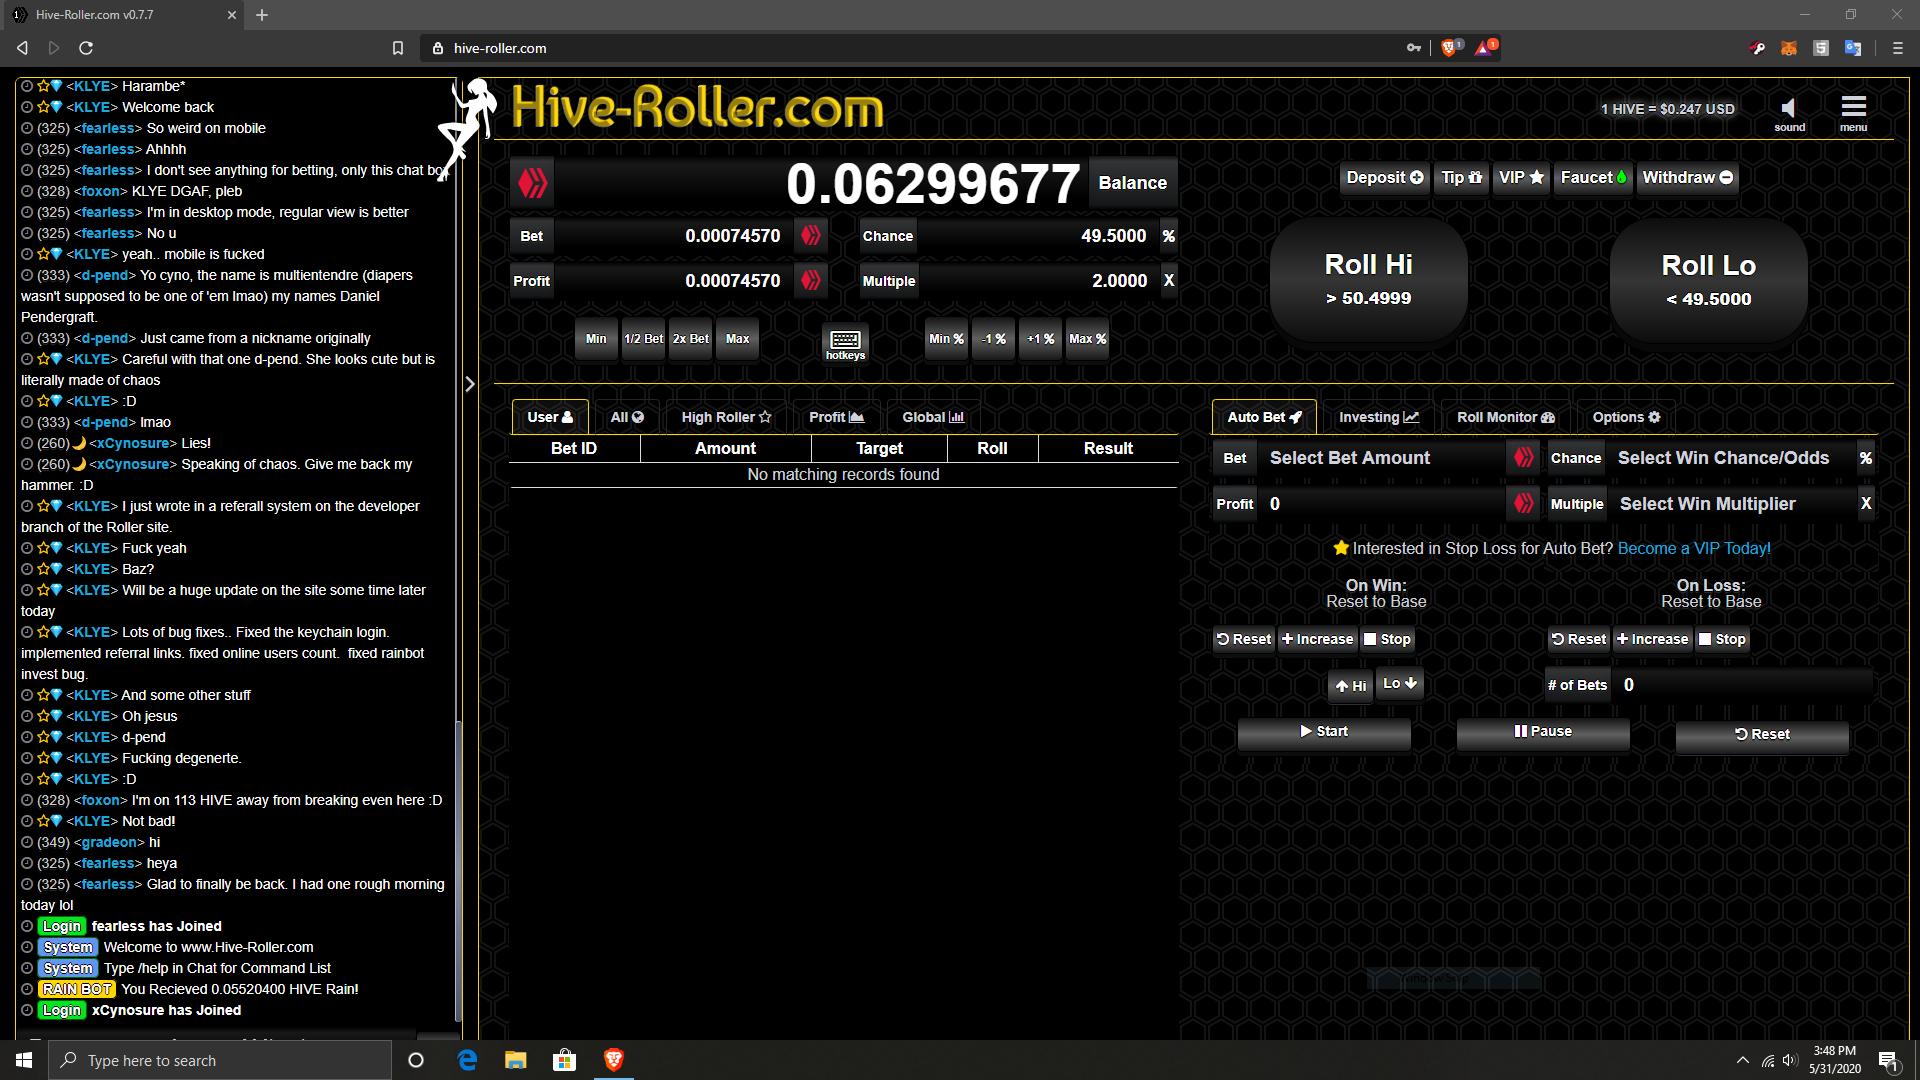
Task: Open the hamburger menu
Action: tap(1853, 107)
